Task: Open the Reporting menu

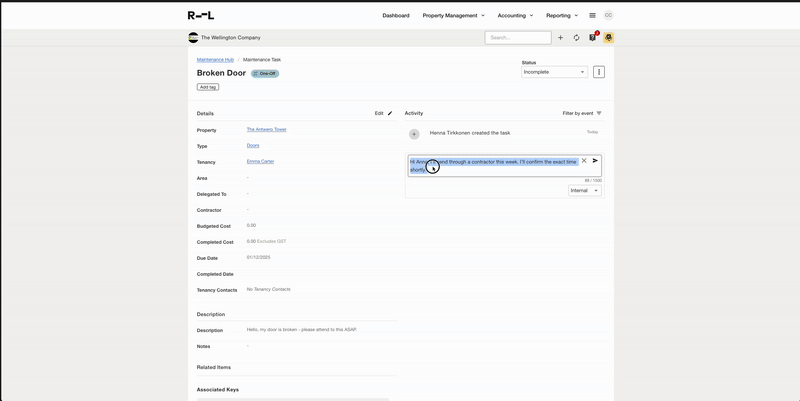Action: click(x=562, y=15)
